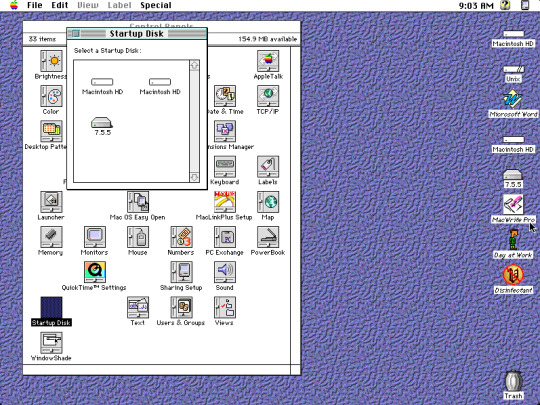The width and height of the screenshot is (540, 405).
Task: Select the MacWrite Pro desktop icon
Action: click(x=513, y=205)
